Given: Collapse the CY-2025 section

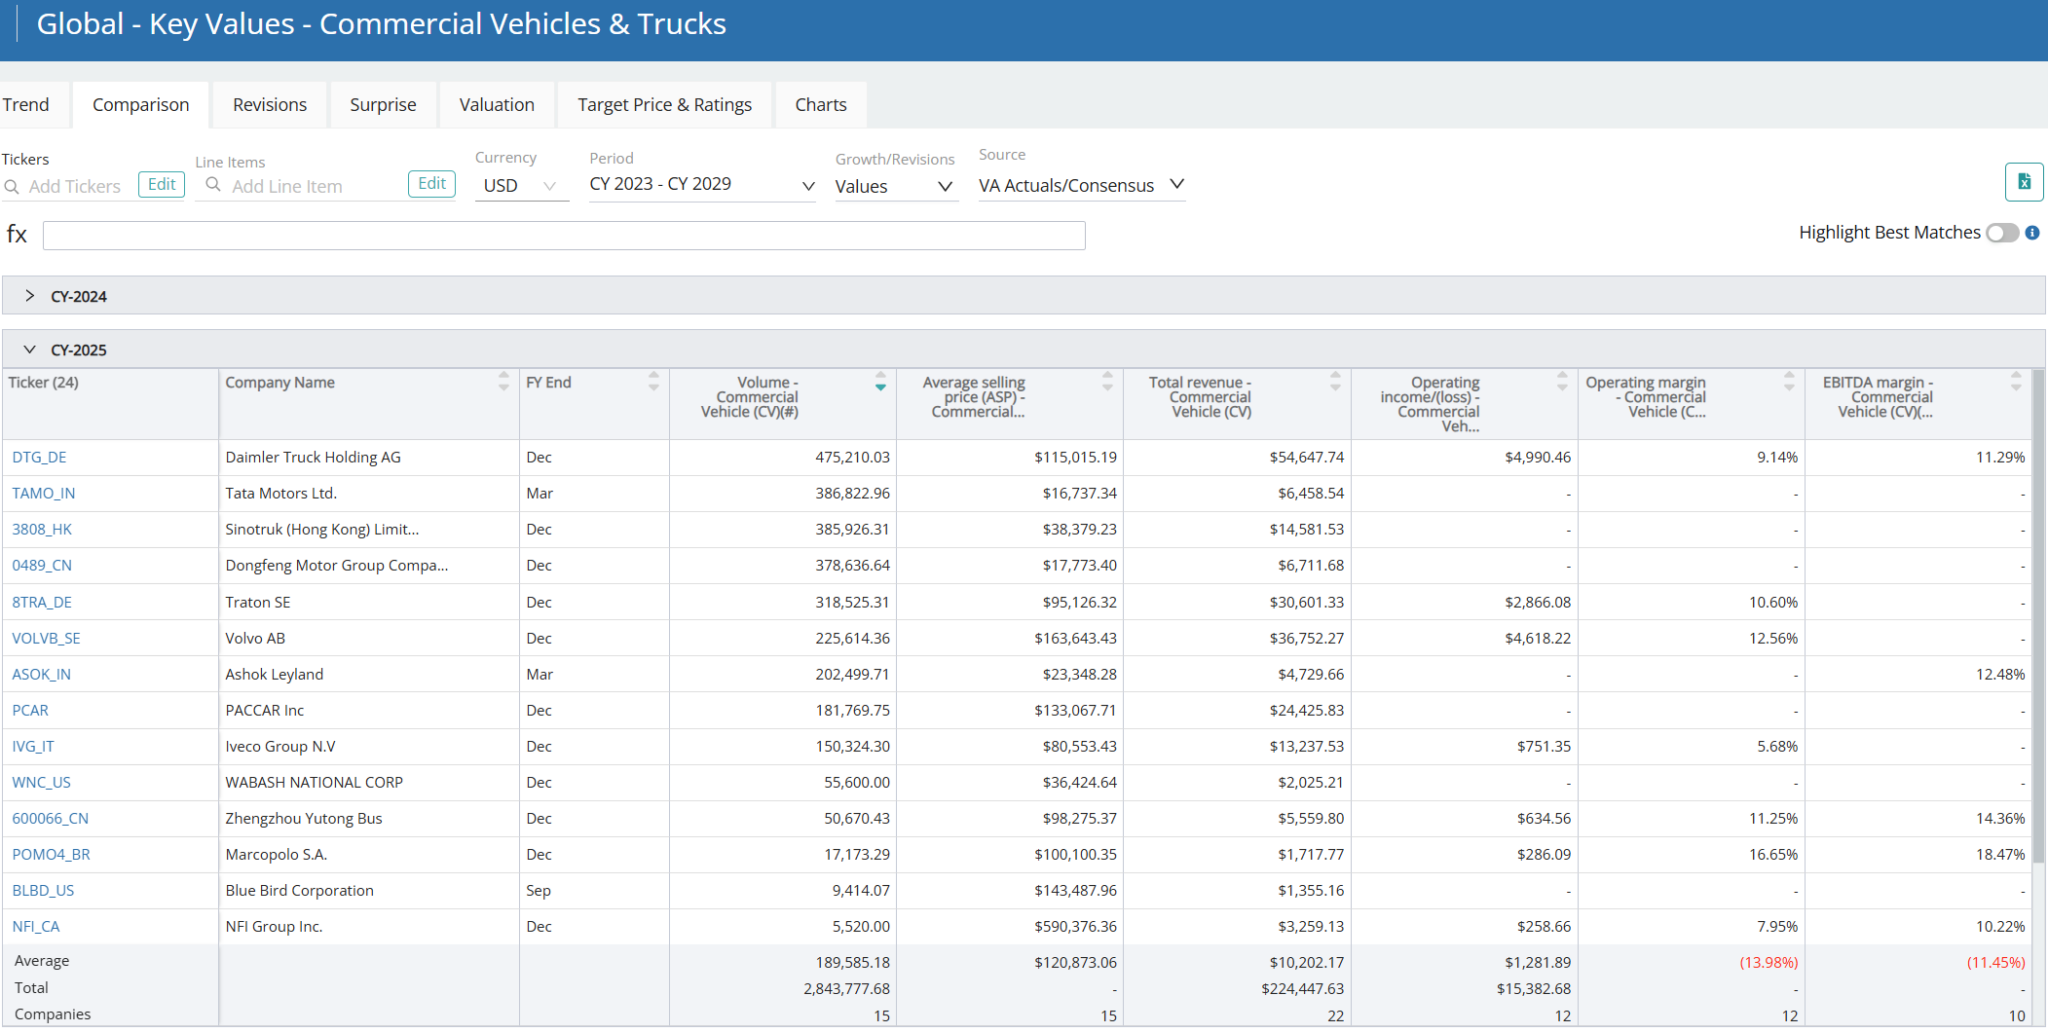Looking at the screenshot, I should pyautogui.click(x=30, y=350).
